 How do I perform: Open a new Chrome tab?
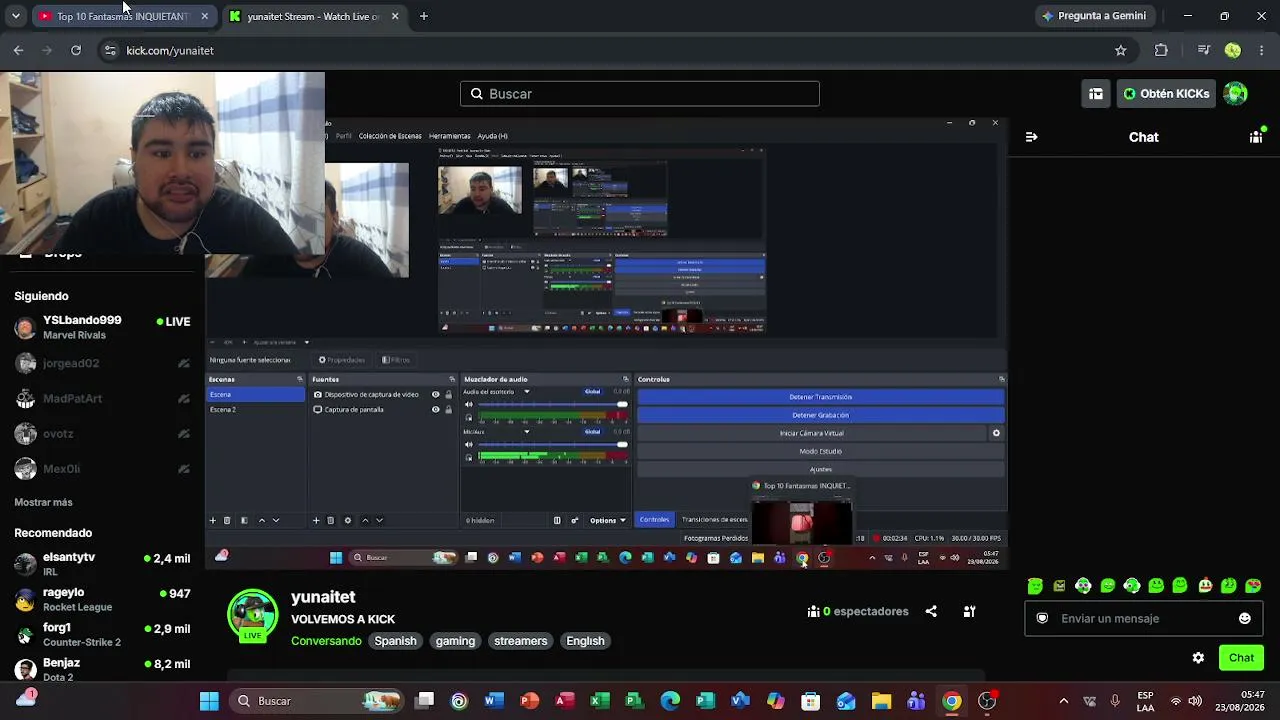pos(424,16)
